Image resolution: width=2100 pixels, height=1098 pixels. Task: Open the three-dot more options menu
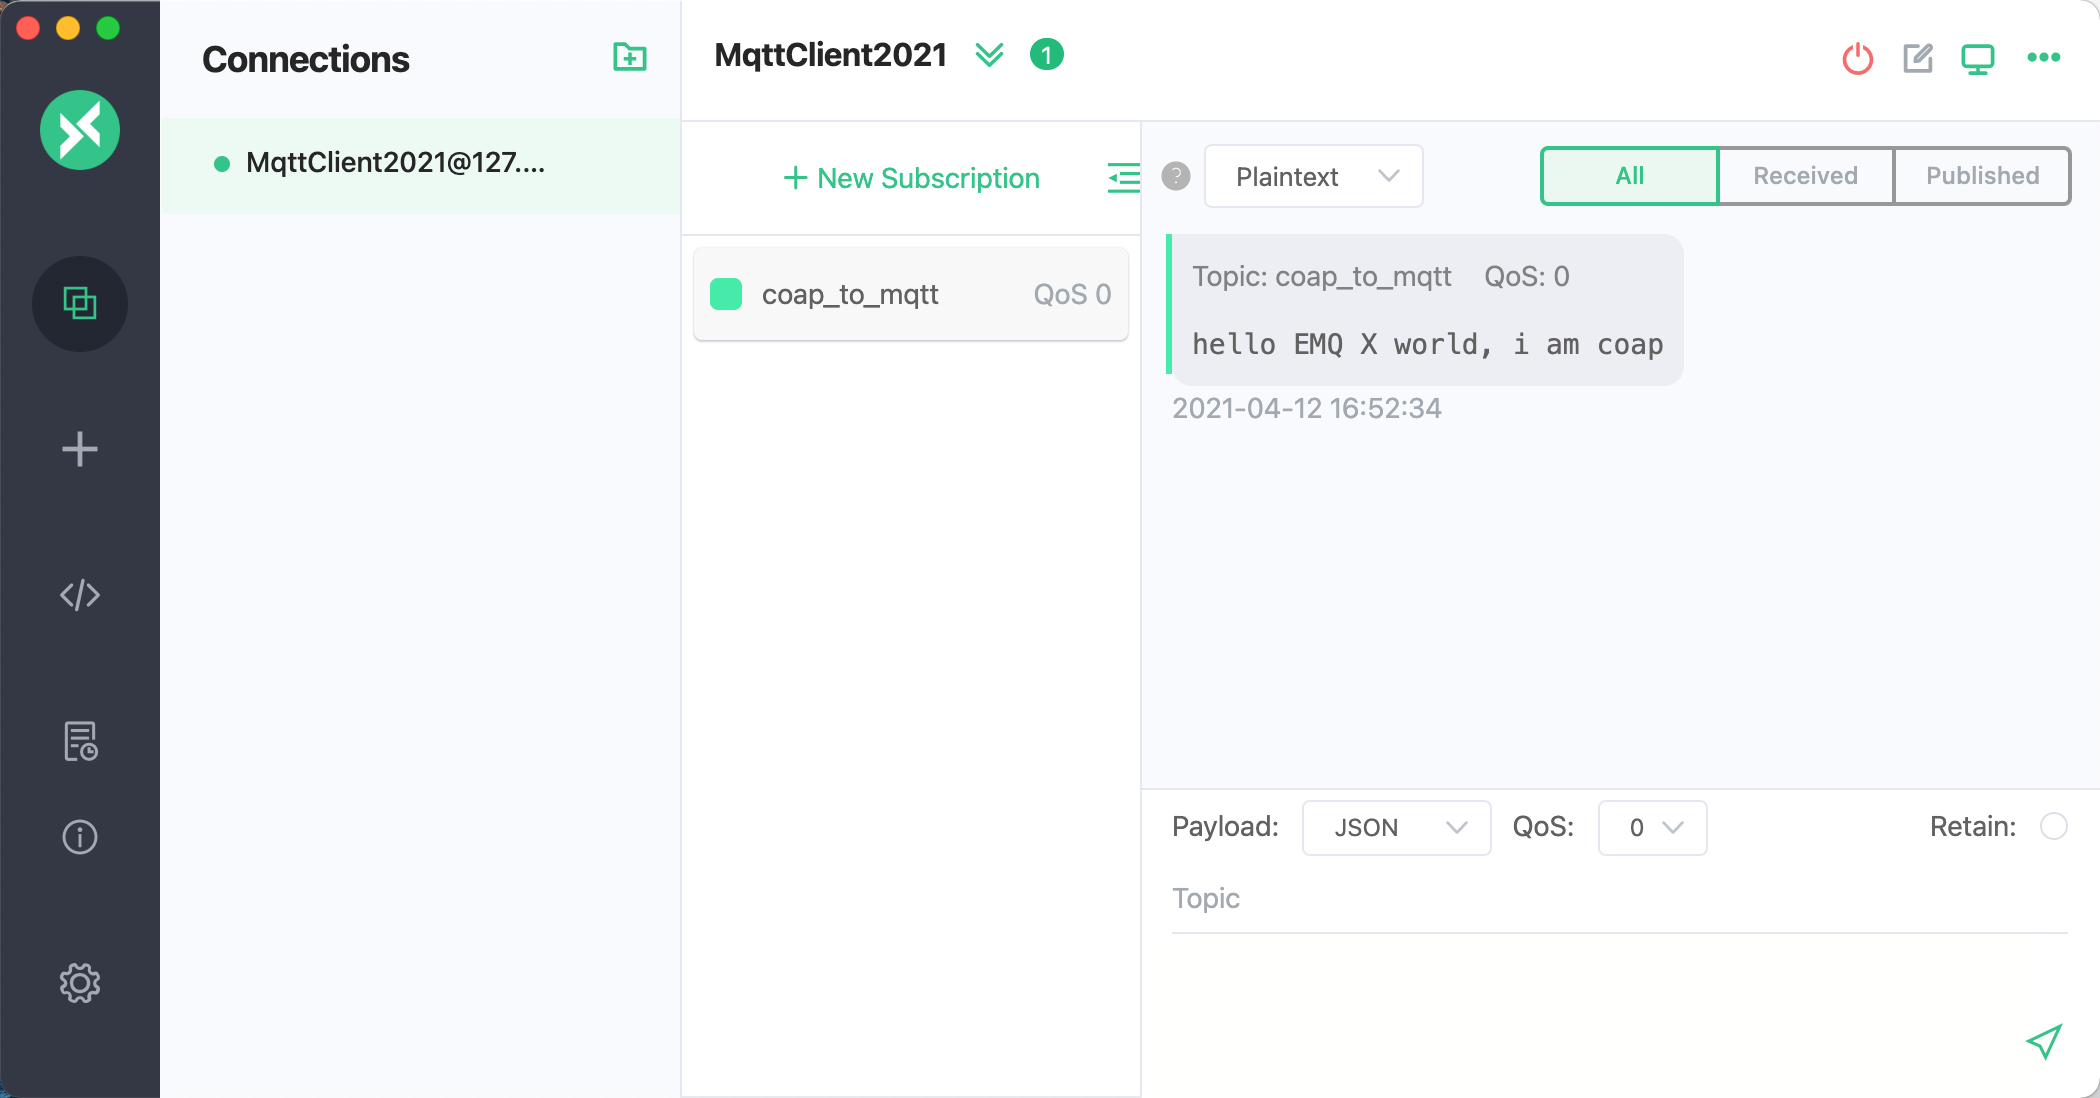[x=2043, y=57]
